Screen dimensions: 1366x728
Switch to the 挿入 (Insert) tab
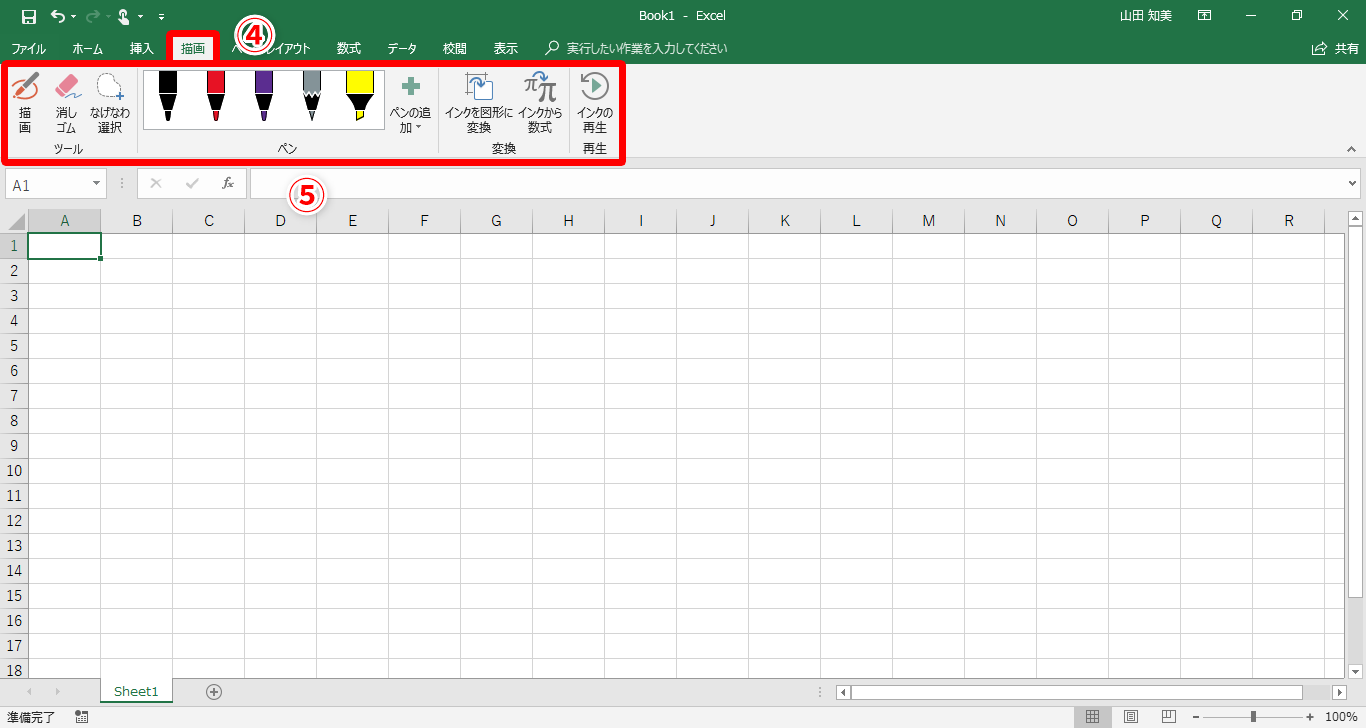142,48
